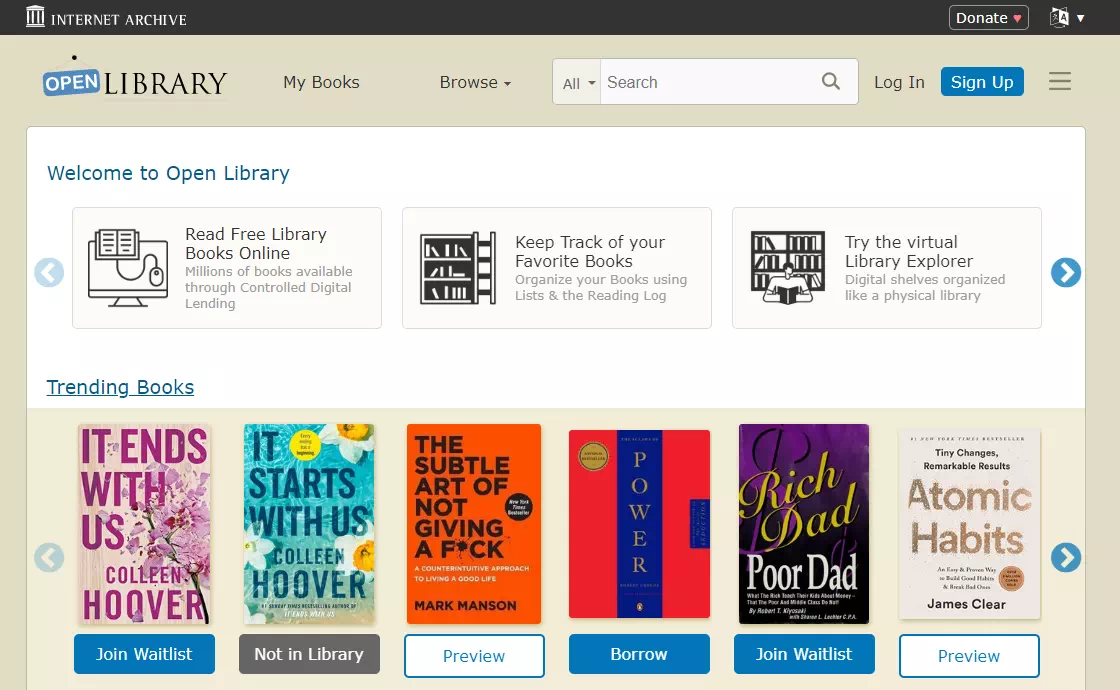Join Waitlist for Rich Dad Poor Dad
The image size is (1120, 690).
804,654
